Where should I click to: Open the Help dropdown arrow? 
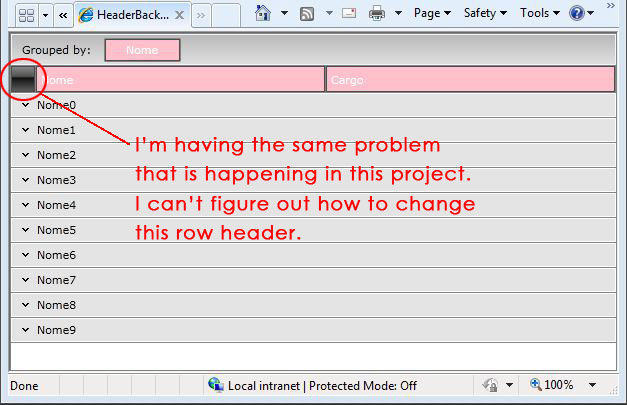591,13
